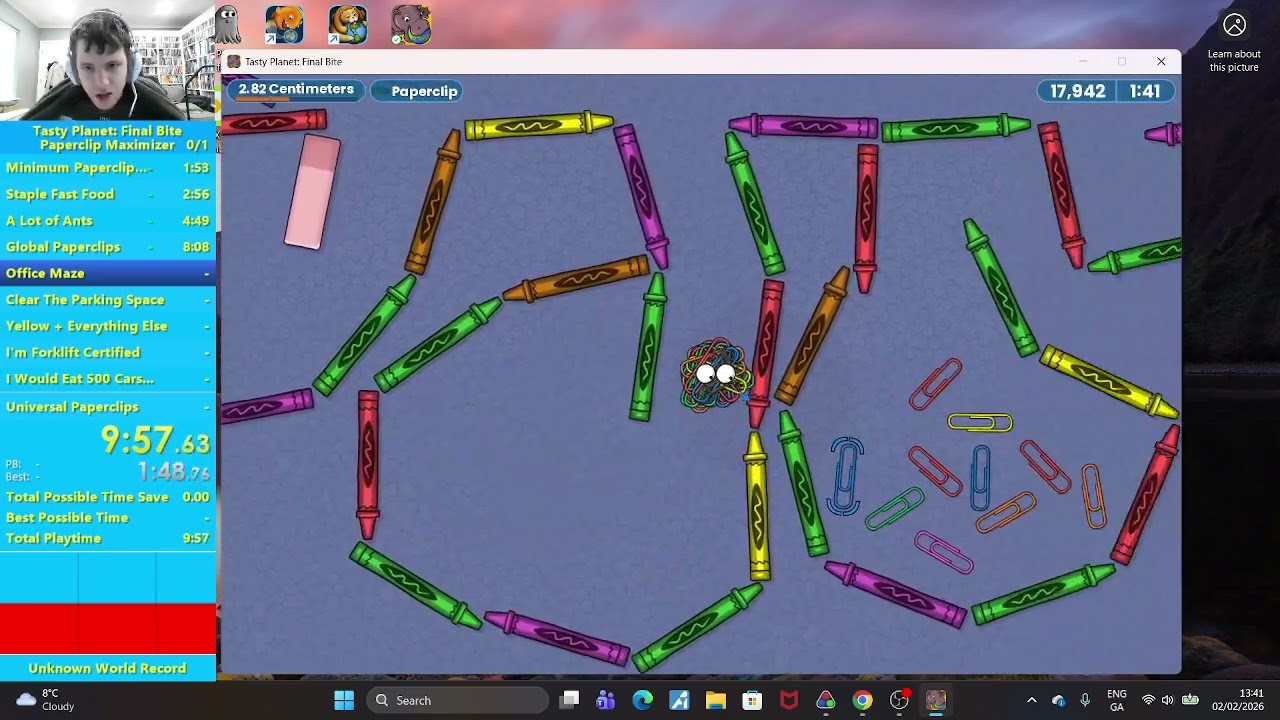Switch to Google Chrome on the taskbar

pos(862,700)
